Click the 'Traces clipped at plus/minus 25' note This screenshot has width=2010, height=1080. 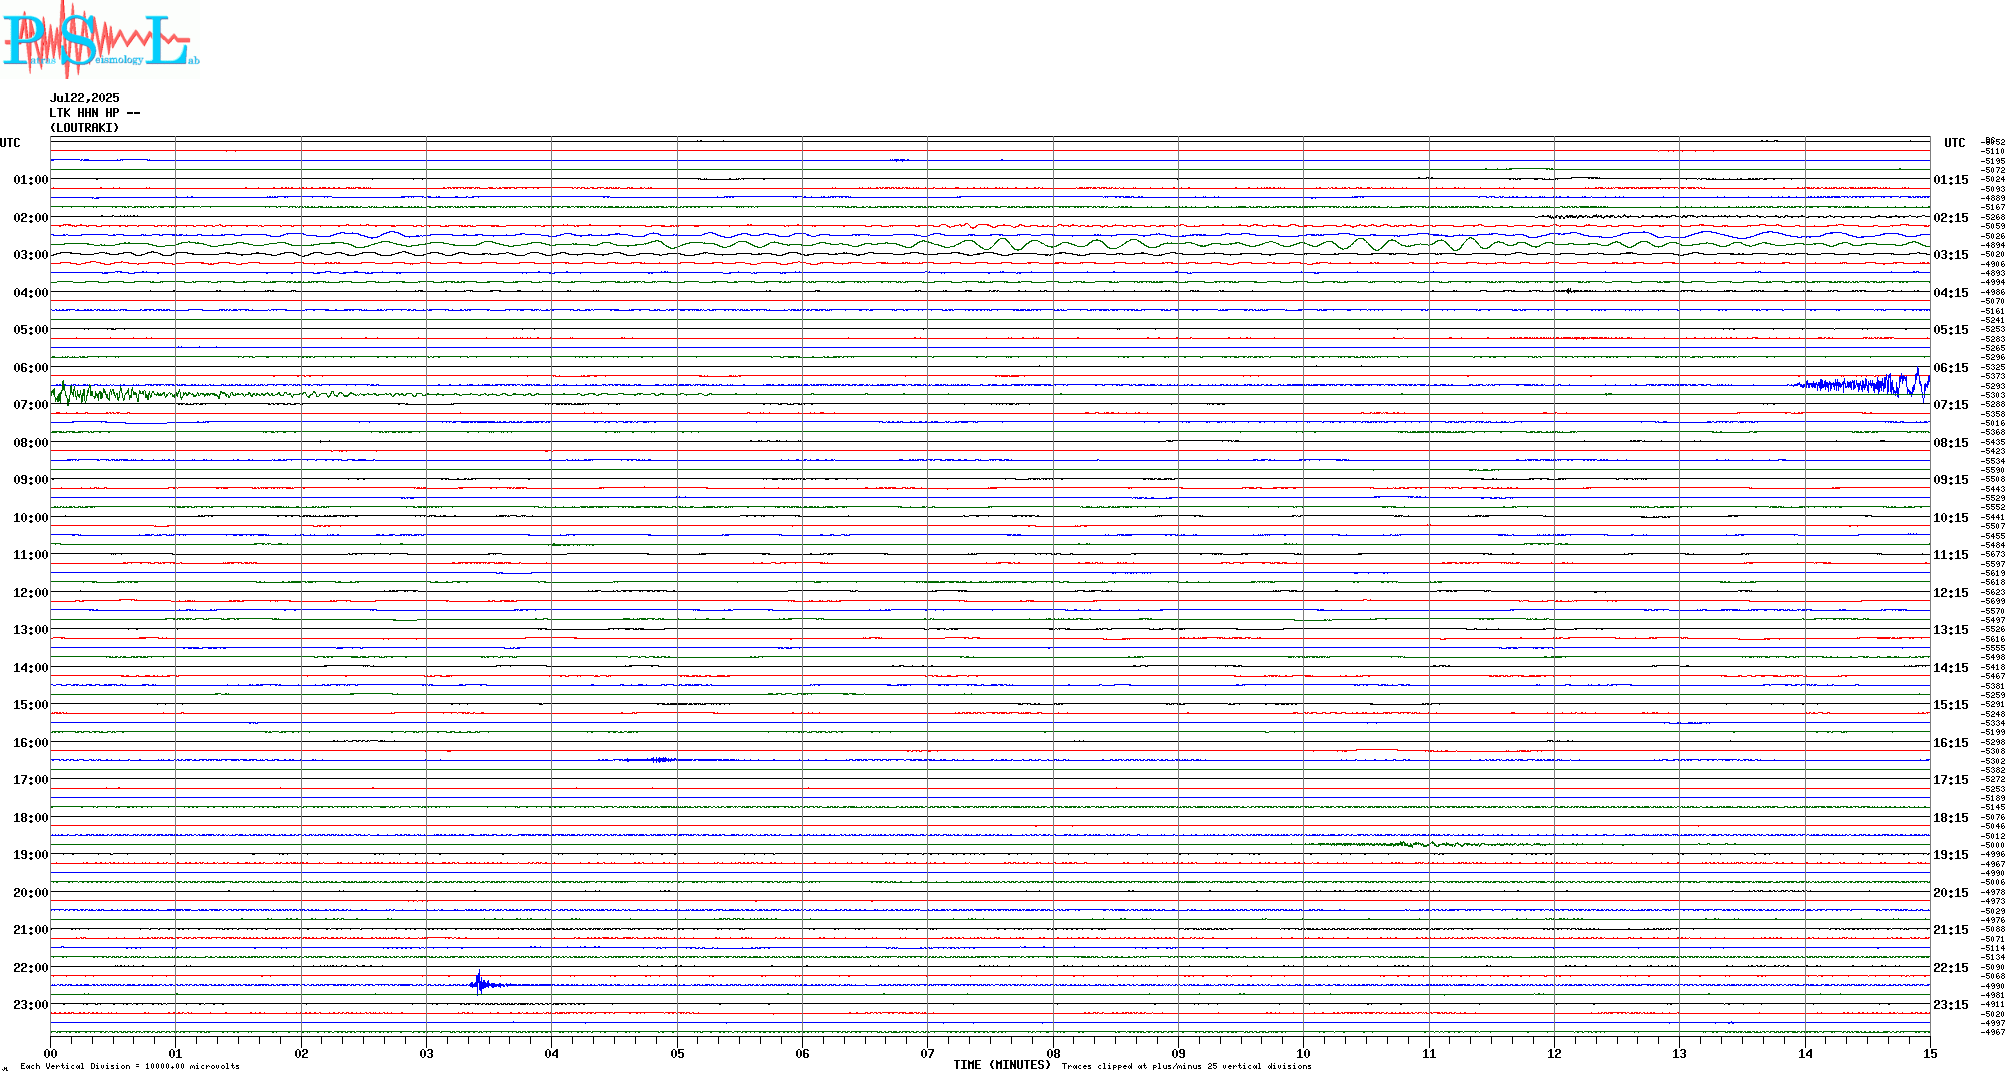[1187, 1066]
